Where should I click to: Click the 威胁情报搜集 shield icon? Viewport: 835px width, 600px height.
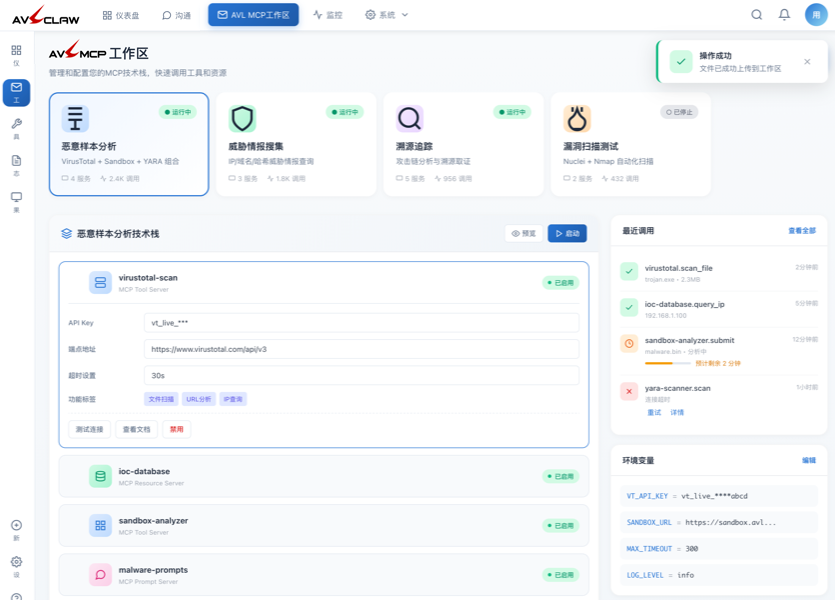tap(241, 118)
